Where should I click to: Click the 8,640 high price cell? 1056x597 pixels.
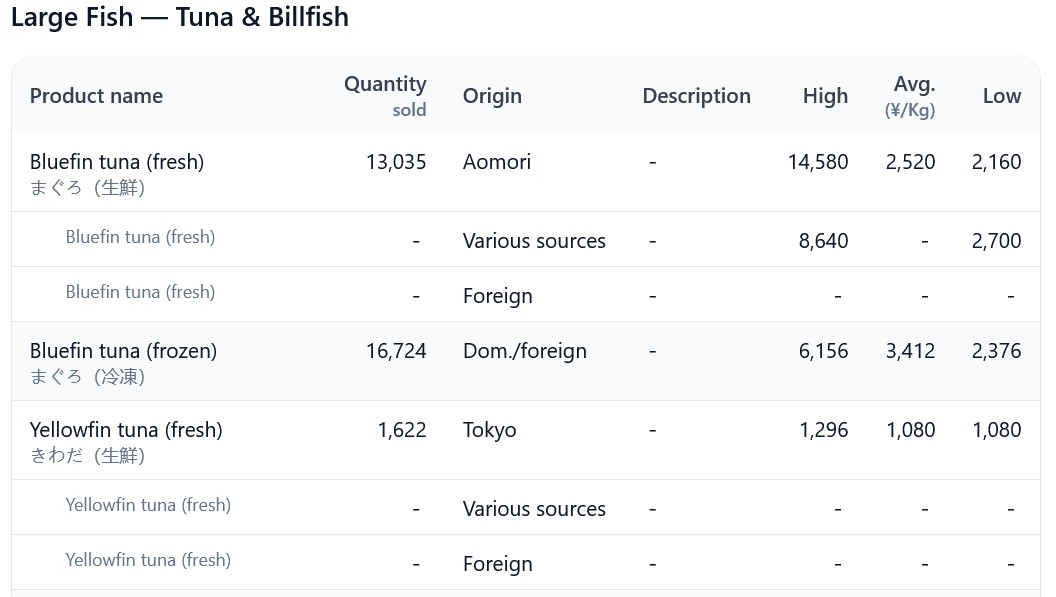823,241
